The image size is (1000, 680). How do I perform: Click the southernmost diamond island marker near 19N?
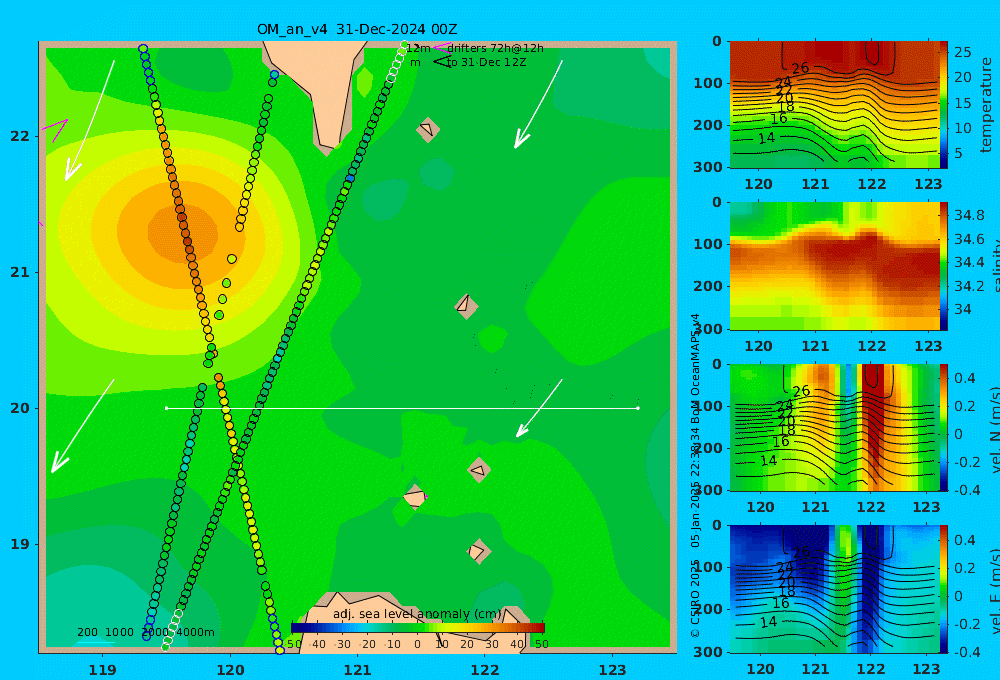click(478, 551)
